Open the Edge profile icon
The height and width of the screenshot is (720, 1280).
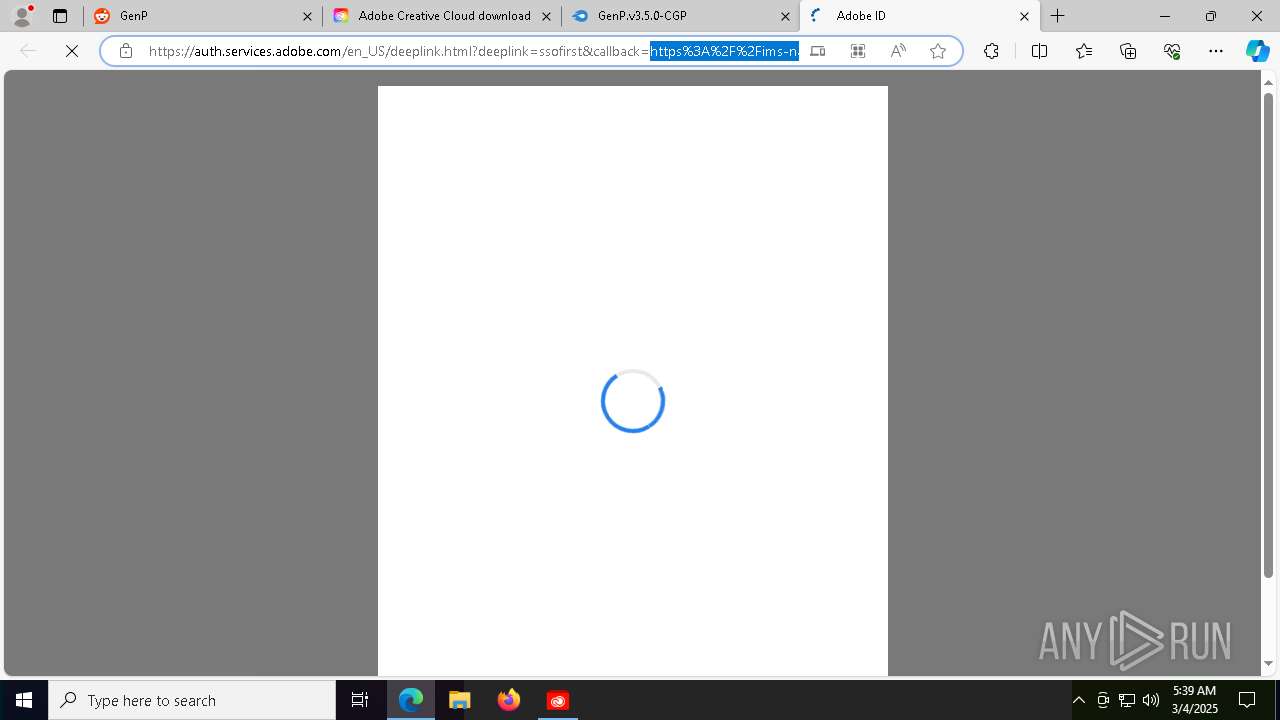pyautogui.click(x=22, y=16)
